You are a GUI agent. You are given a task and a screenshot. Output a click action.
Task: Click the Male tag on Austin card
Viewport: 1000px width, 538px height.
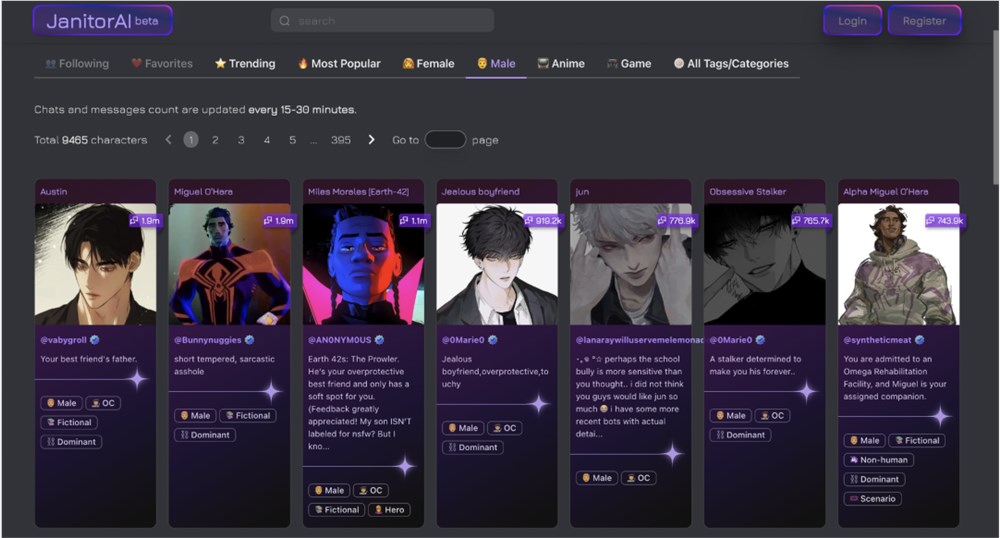tap(61, 403)
